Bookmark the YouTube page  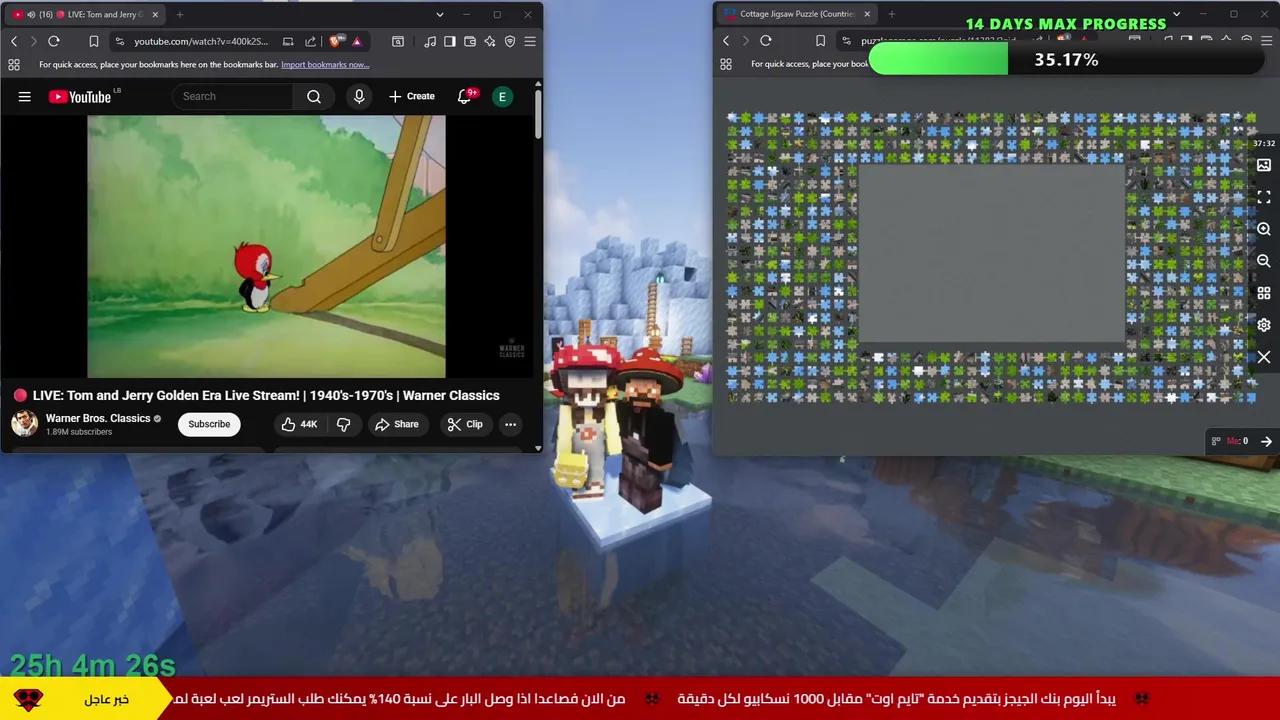point(93,41)
